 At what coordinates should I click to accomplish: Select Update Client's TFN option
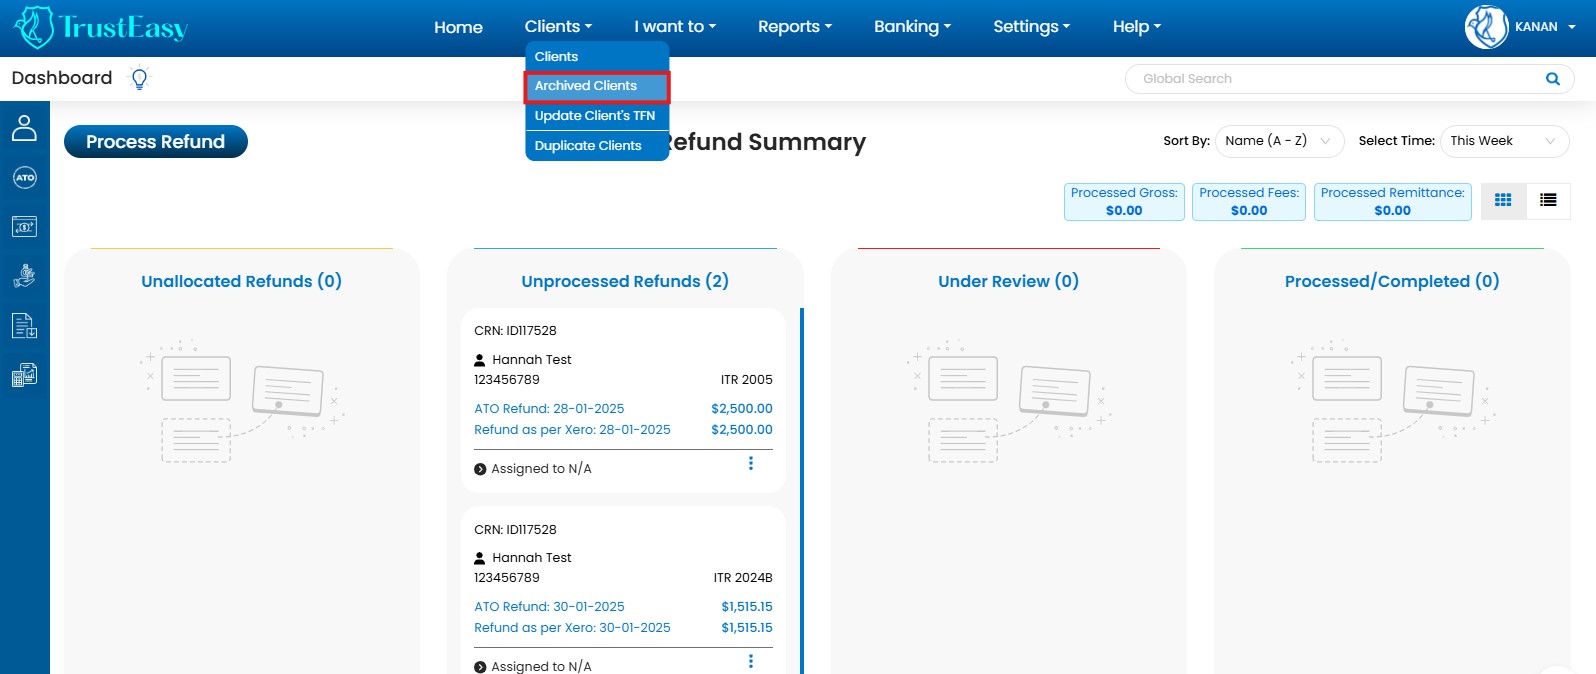tap(595, 116)
